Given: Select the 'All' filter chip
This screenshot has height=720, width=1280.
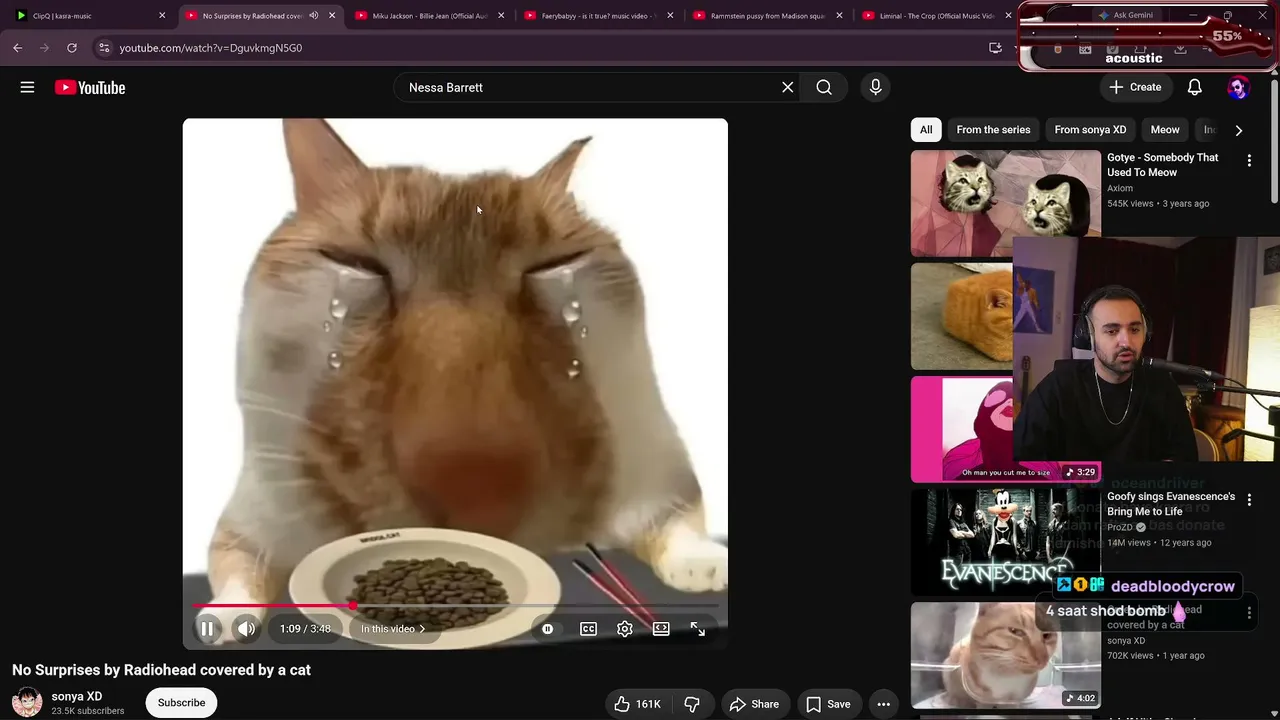Looking at the screenshot, I should [x=926, y=130].
